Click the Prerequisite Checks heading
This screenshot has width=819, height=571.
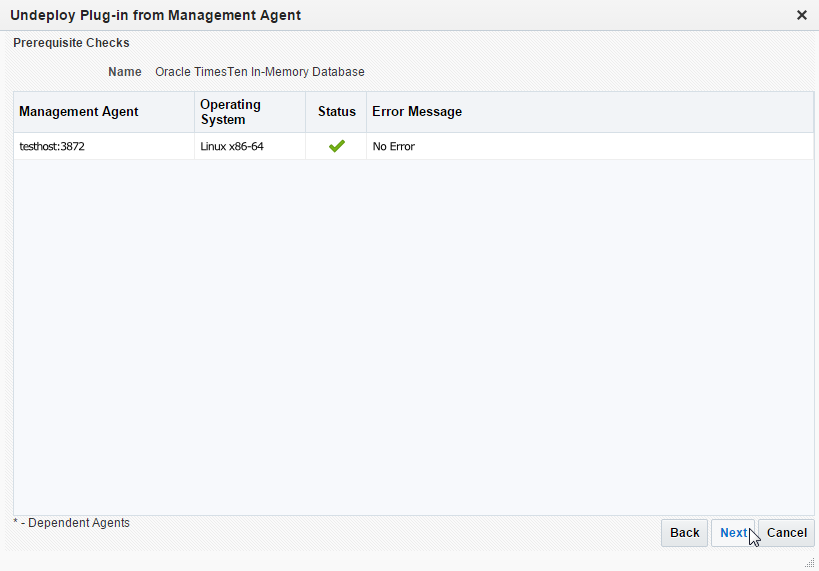[71, 43]
